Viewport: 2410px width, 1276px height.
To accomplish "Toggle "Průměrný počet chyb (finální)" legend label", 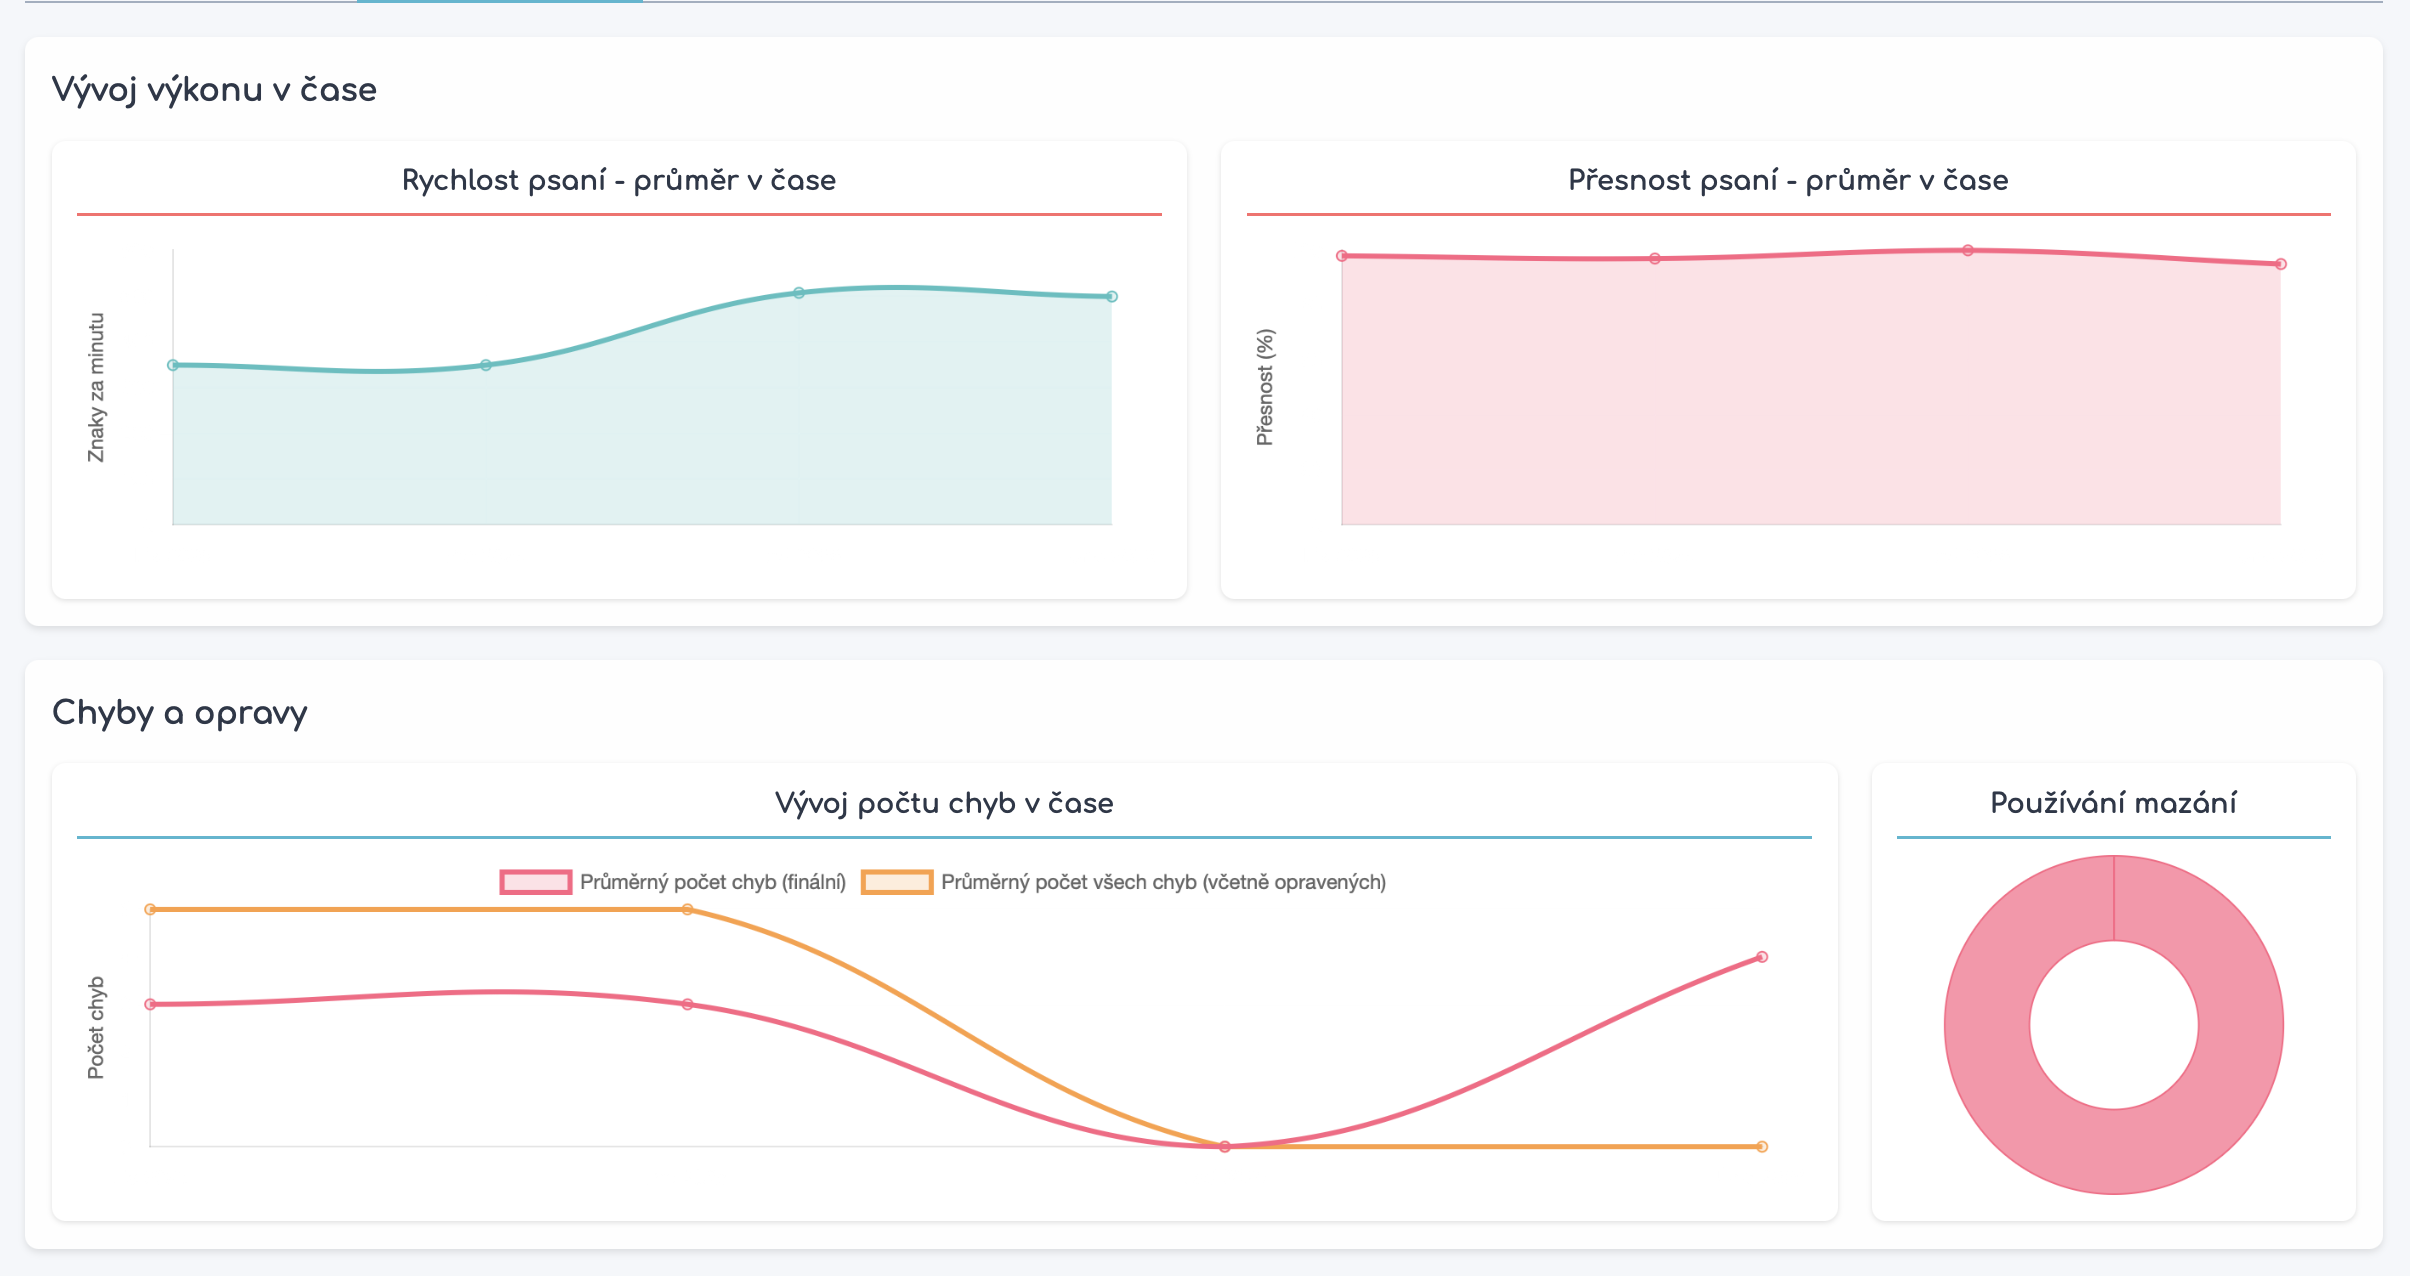I will [x=712, y=882].
